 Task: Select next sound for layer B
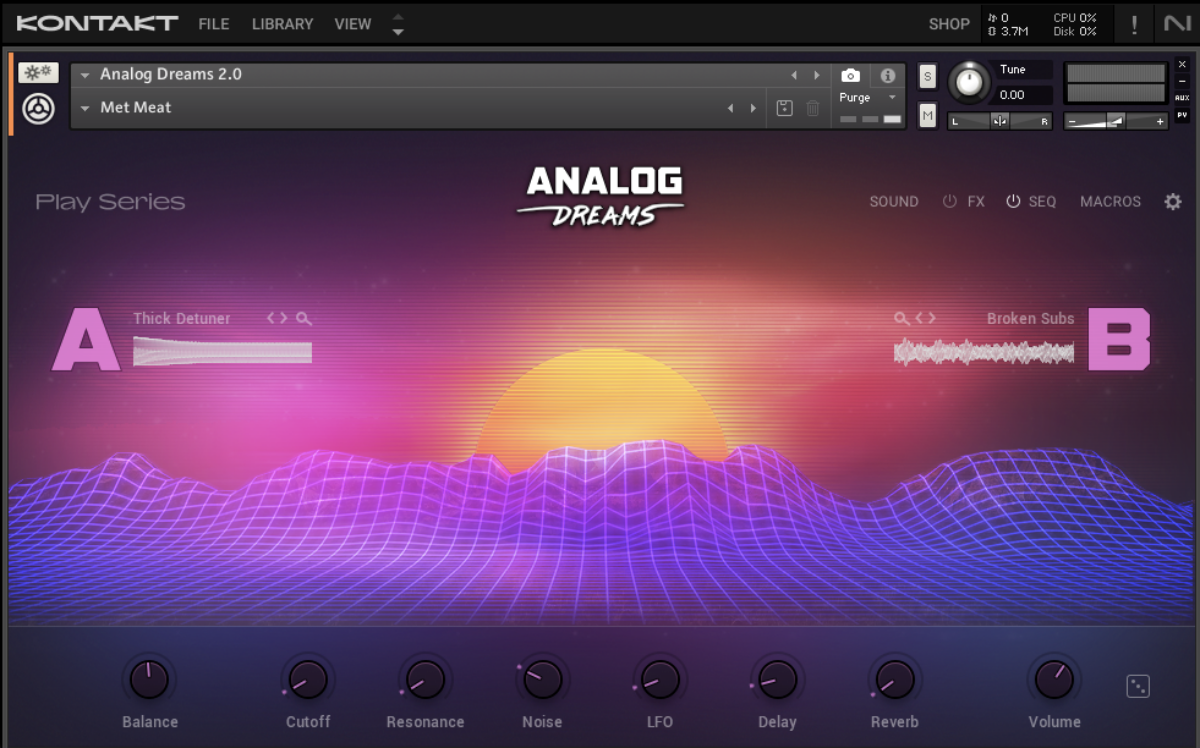(x=932, y=318)
